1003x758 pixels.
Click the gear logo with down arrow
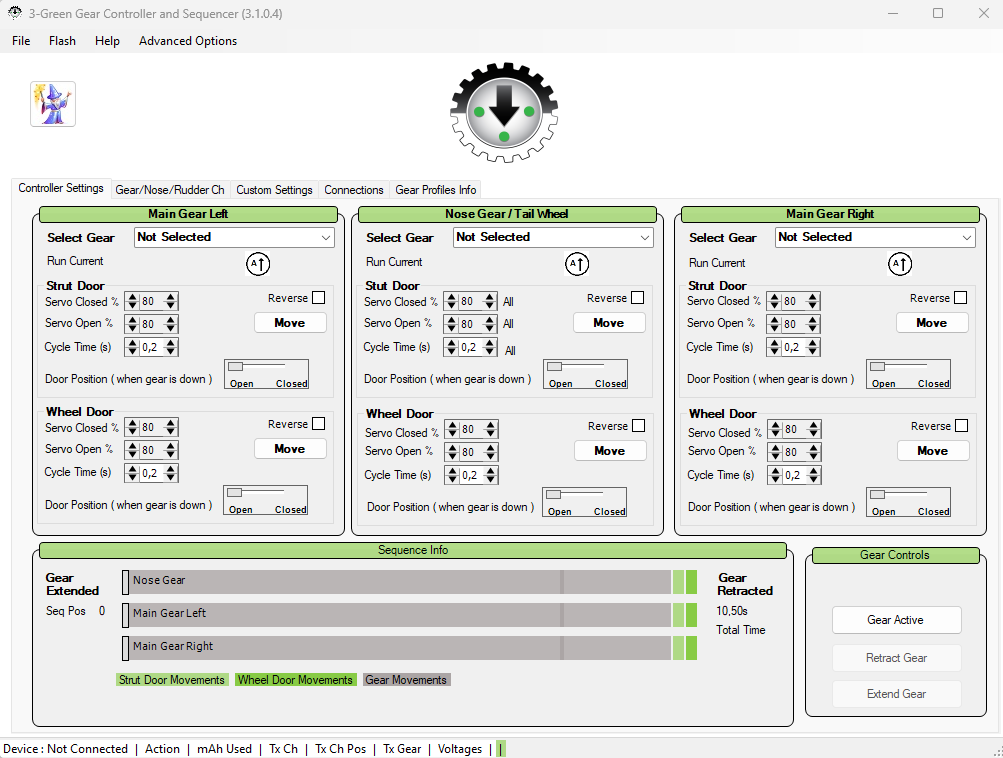504,113
